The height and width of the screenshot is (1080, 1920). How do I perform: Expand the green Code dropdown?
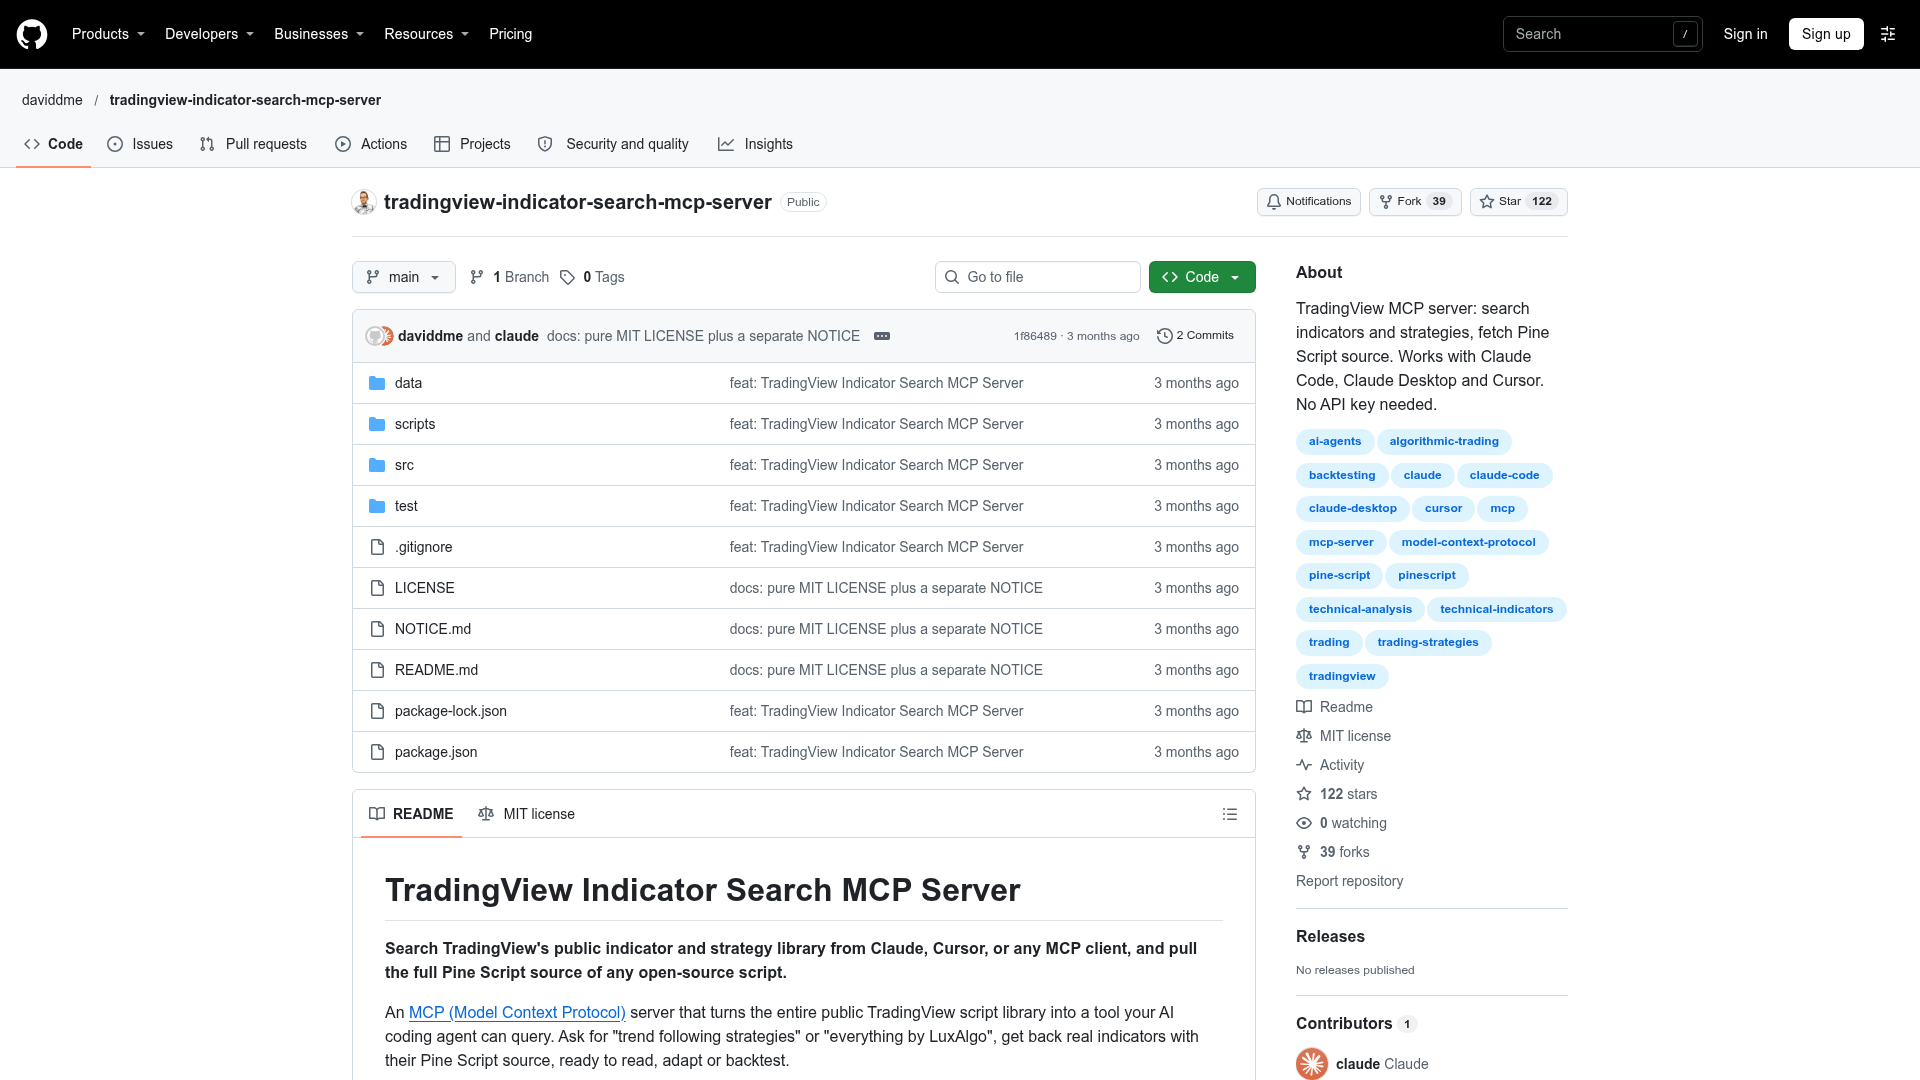click(x=1202, y=277)
